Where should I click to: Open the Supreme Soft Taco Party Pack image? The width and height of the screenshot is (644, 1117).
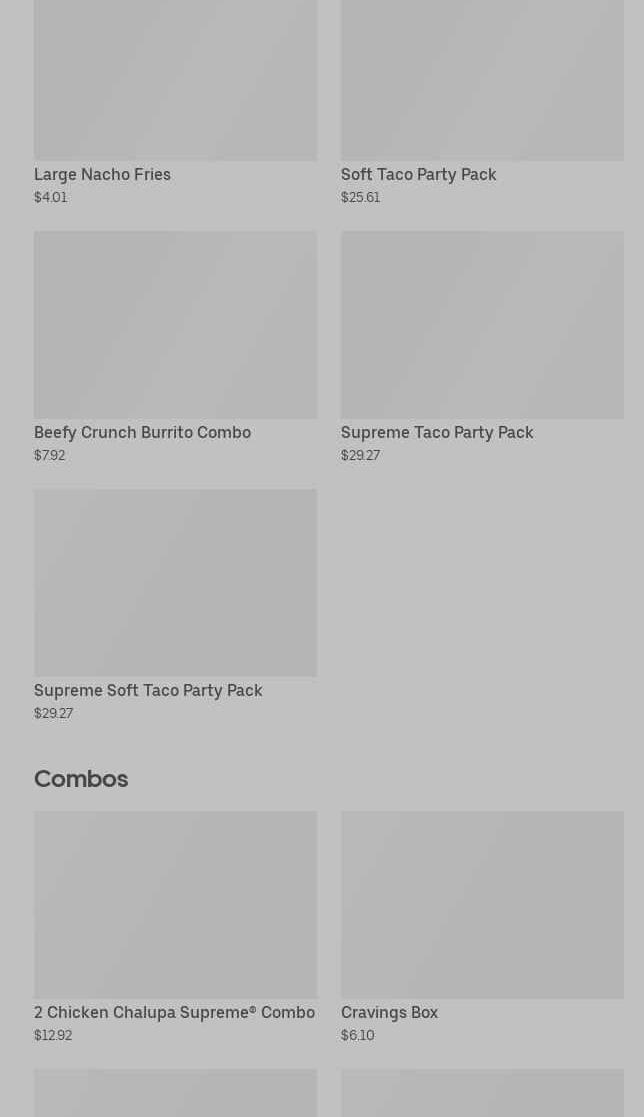click(x=175, y=583)
